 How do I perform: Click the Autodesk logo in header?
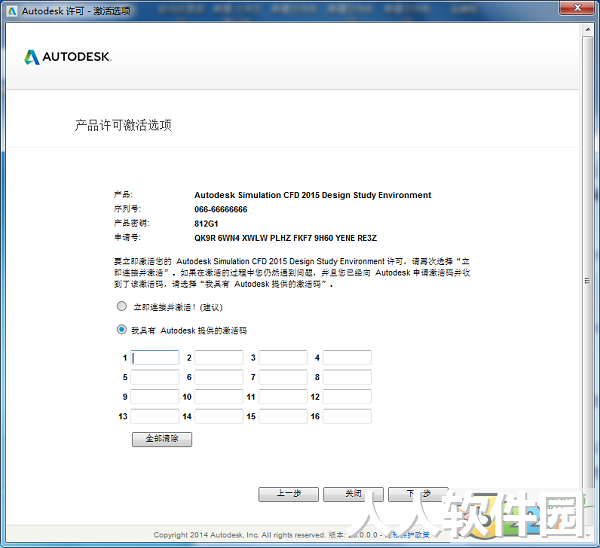pos(68,57)
